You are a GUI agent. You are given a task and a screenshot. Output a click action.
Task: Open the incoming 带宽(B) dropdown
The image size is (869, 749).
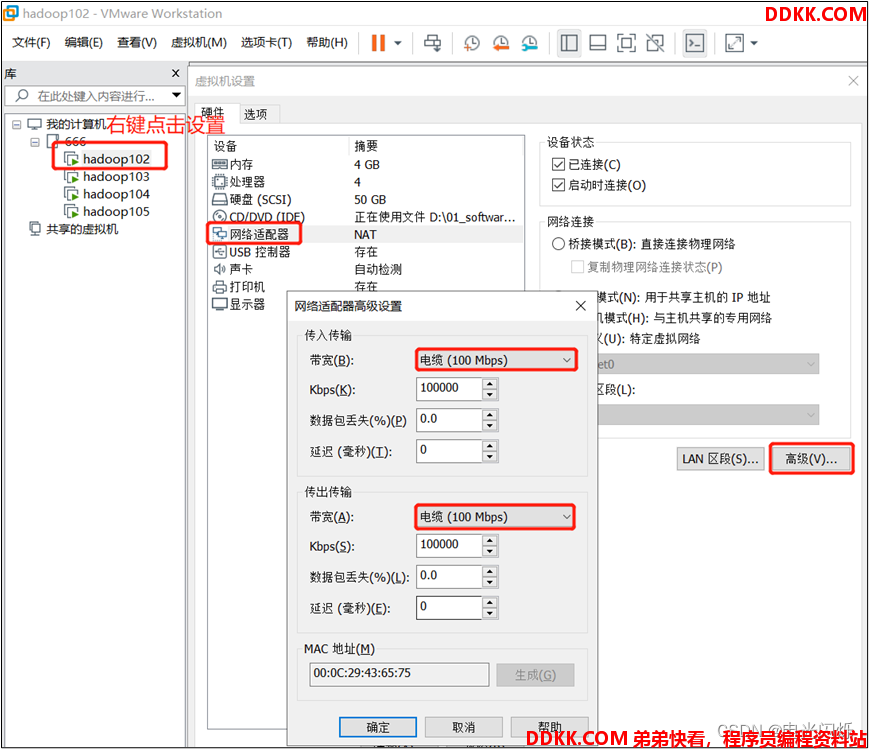click(495, 360)
